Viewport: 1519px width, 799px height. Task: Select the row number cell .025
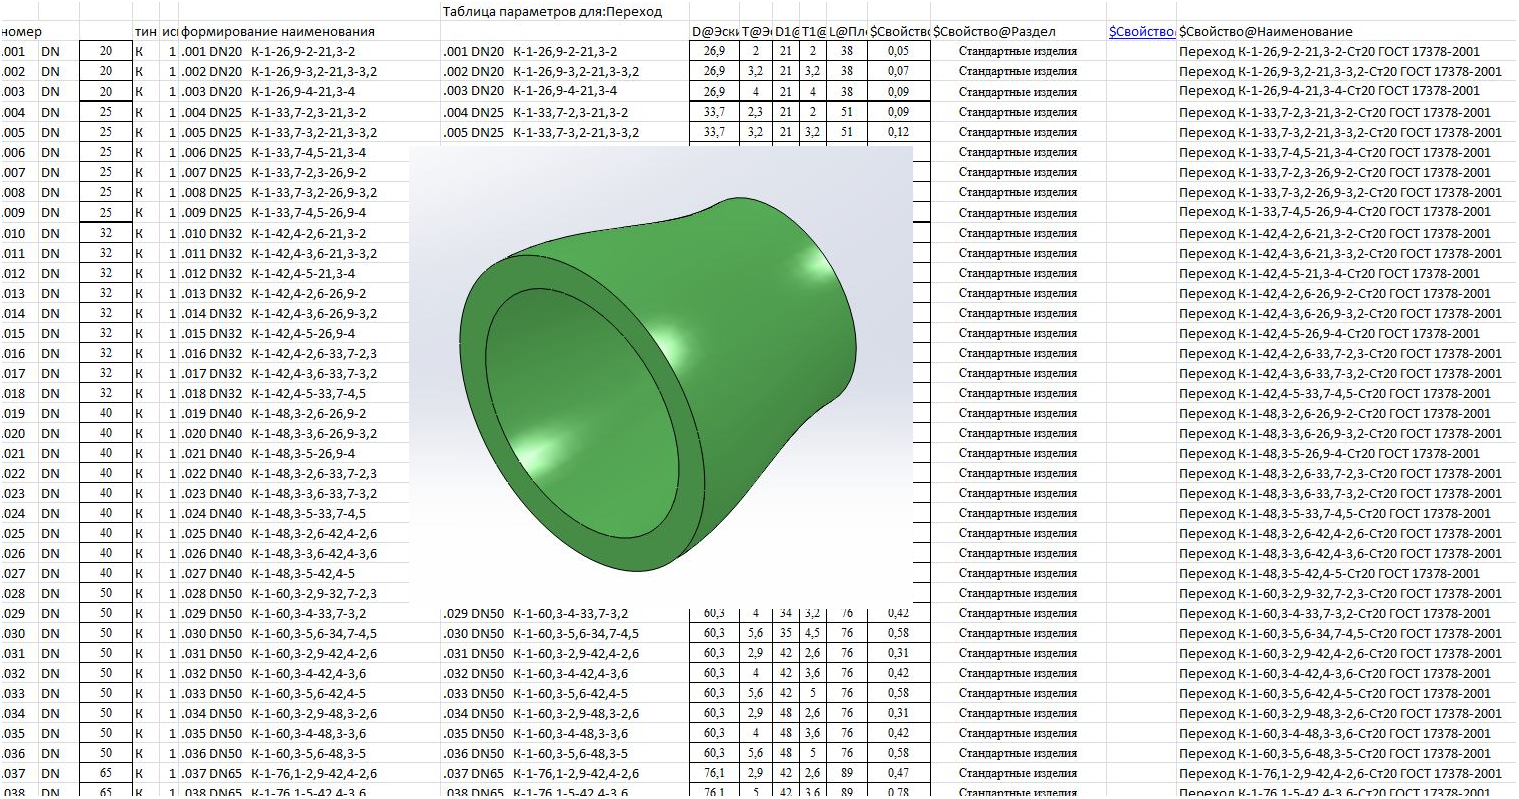tap(15, 533)
